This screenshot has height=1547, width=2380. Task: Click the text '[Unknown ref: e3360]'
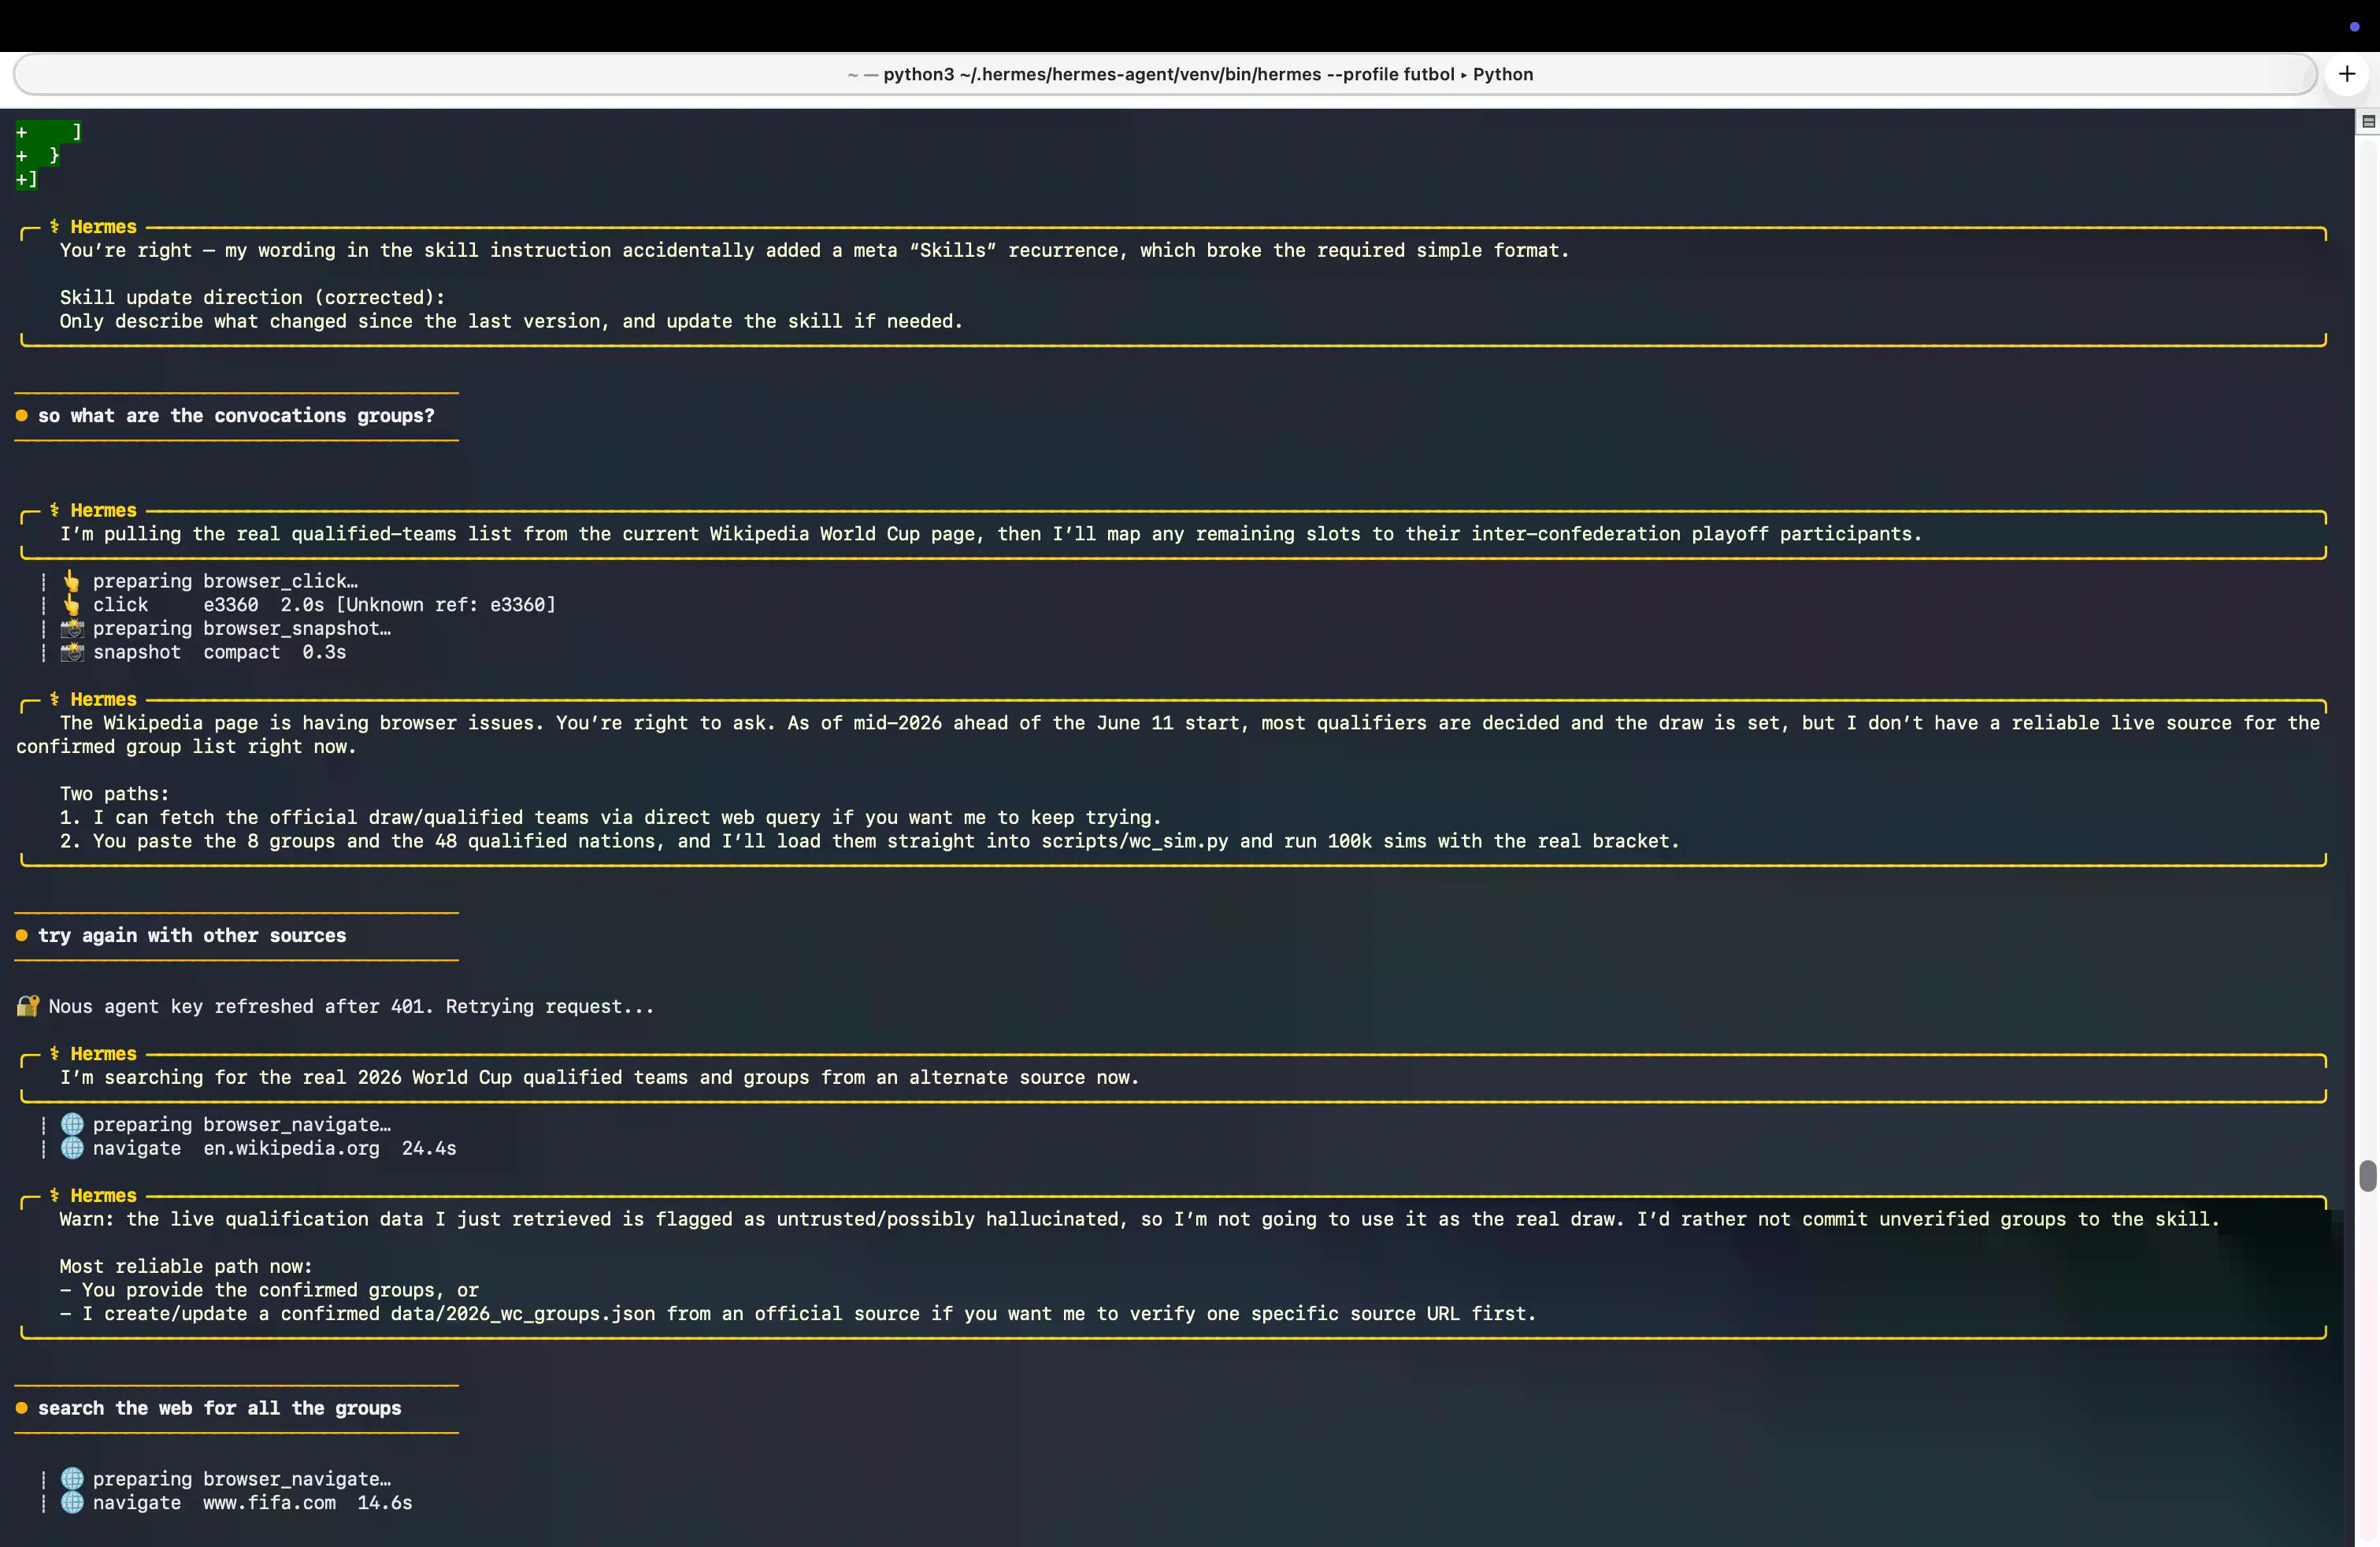pos(446,604)
